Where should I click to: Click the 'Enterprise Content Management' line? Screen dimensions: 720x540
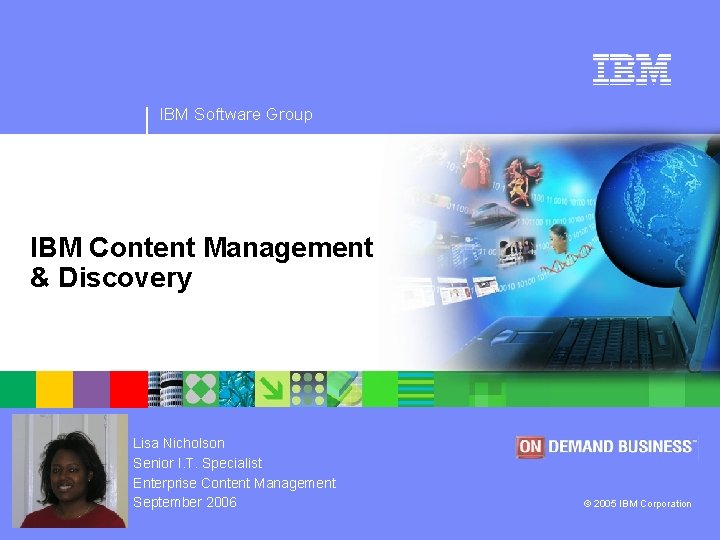click(x=234, y=483)
